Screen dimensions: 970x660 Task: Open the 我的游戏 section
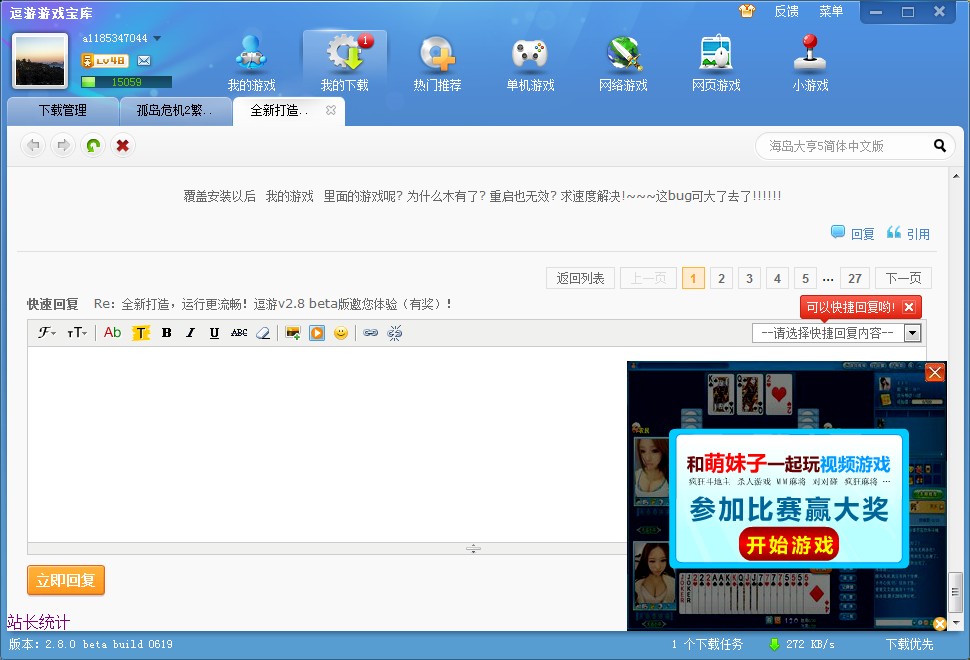(251, 64)
